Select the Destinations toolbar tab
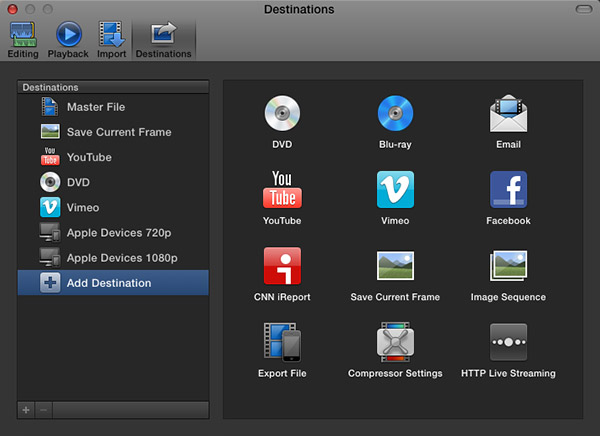Screen dimensions: 600x436 pyautogui.click(x=164, y=40)
